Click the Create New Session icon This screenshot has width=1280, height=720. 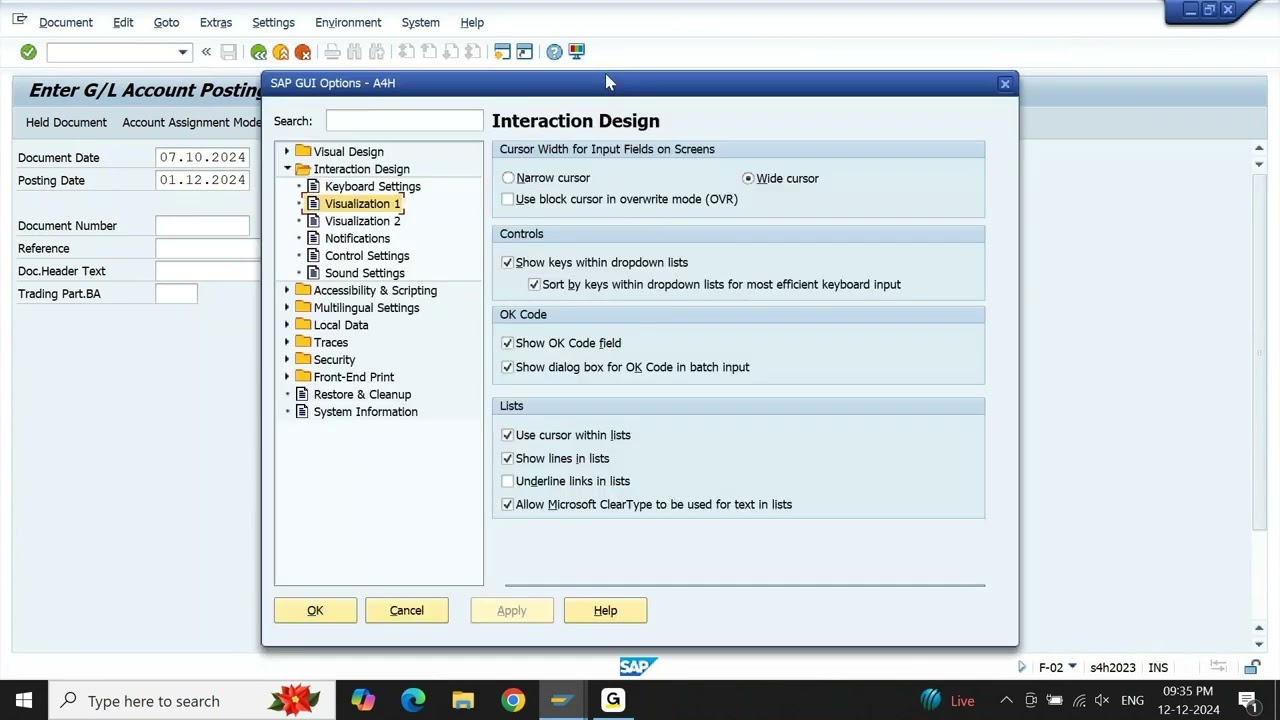coord(502,52)
